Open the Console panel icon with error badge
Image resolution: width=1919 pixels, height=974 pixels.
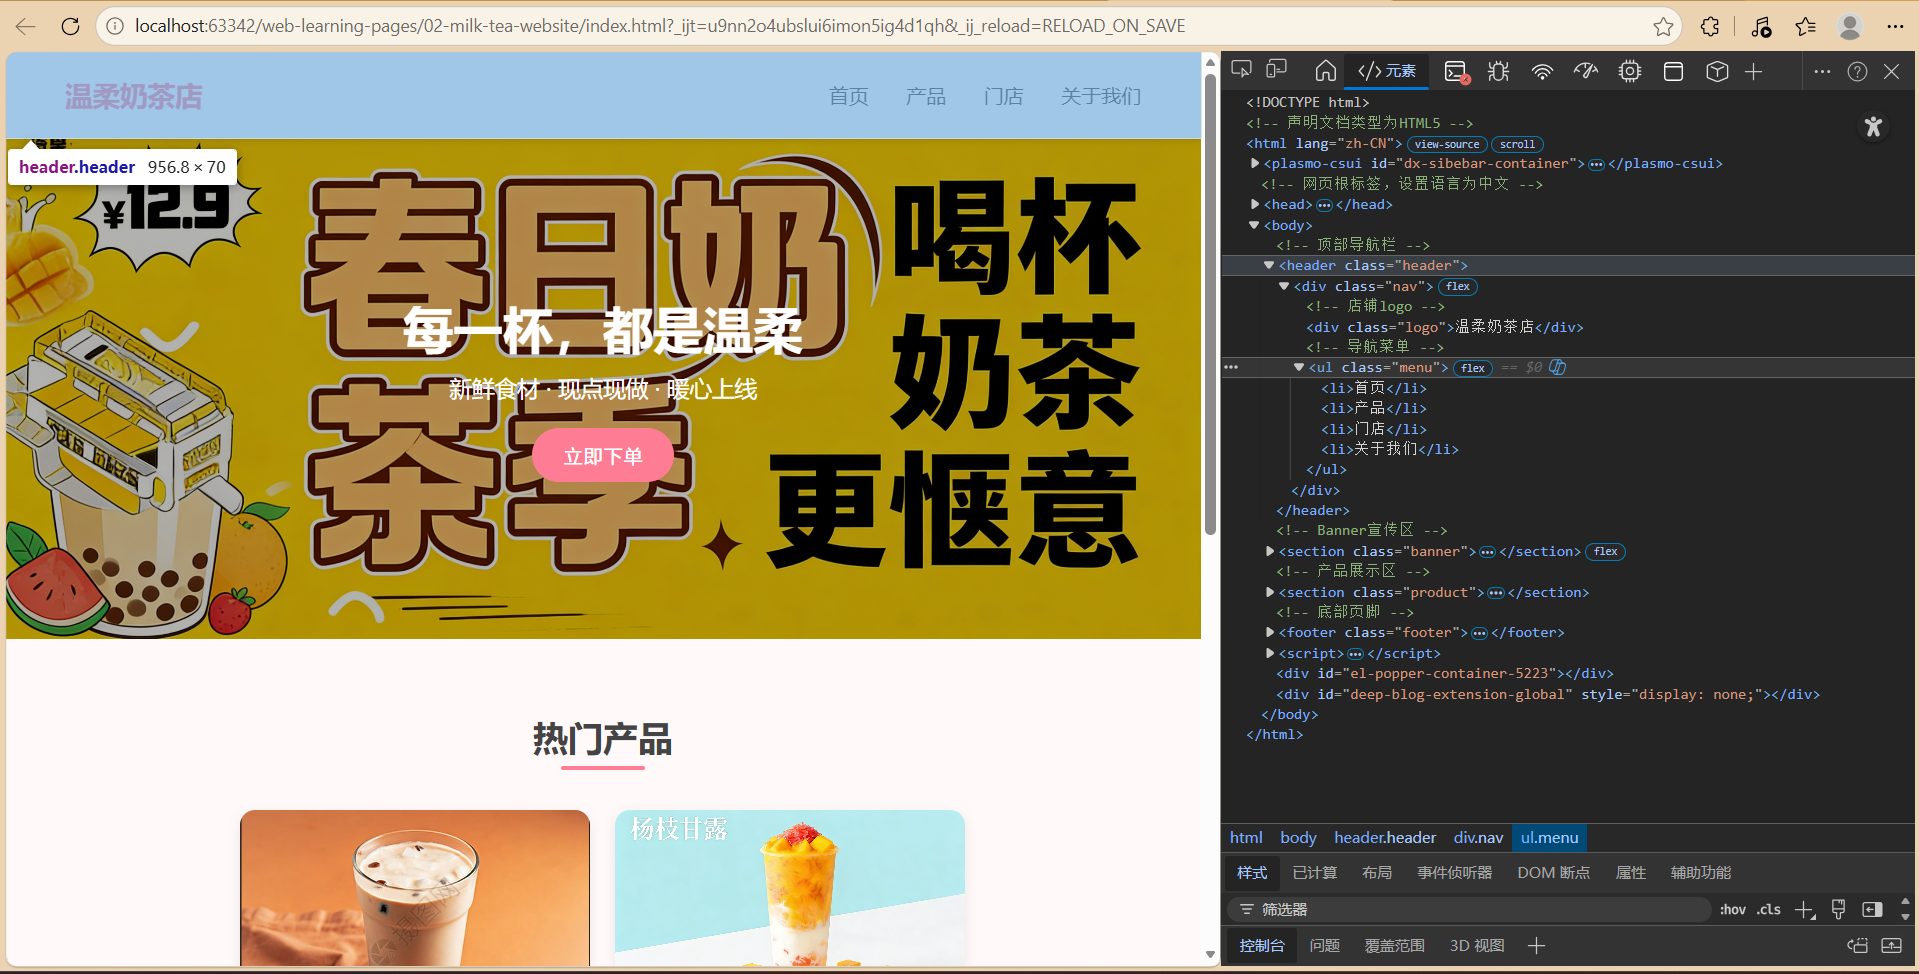(1456, 72)
